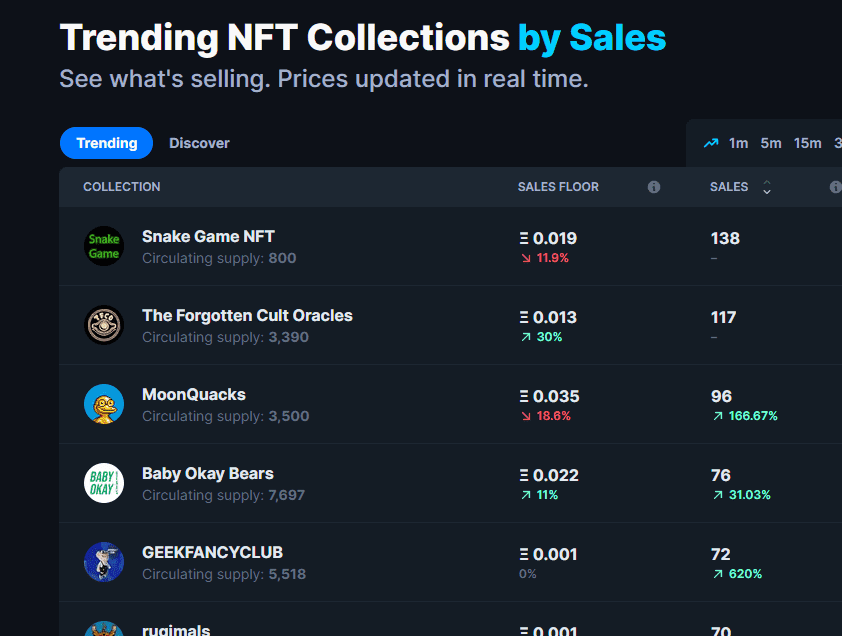Switch to the Discover tab

pos(199,143)
